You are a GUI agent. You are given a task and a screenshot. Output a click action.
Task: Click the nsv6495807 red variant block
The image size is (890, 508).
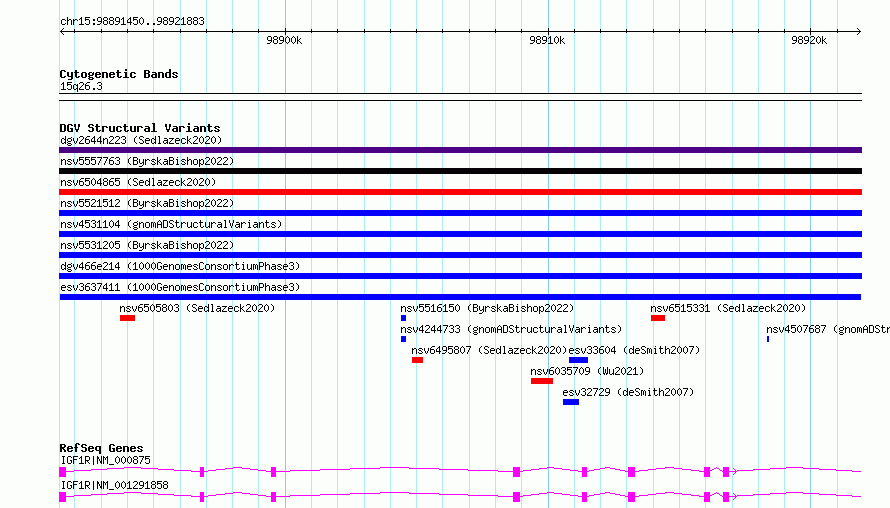pos(417,360)
